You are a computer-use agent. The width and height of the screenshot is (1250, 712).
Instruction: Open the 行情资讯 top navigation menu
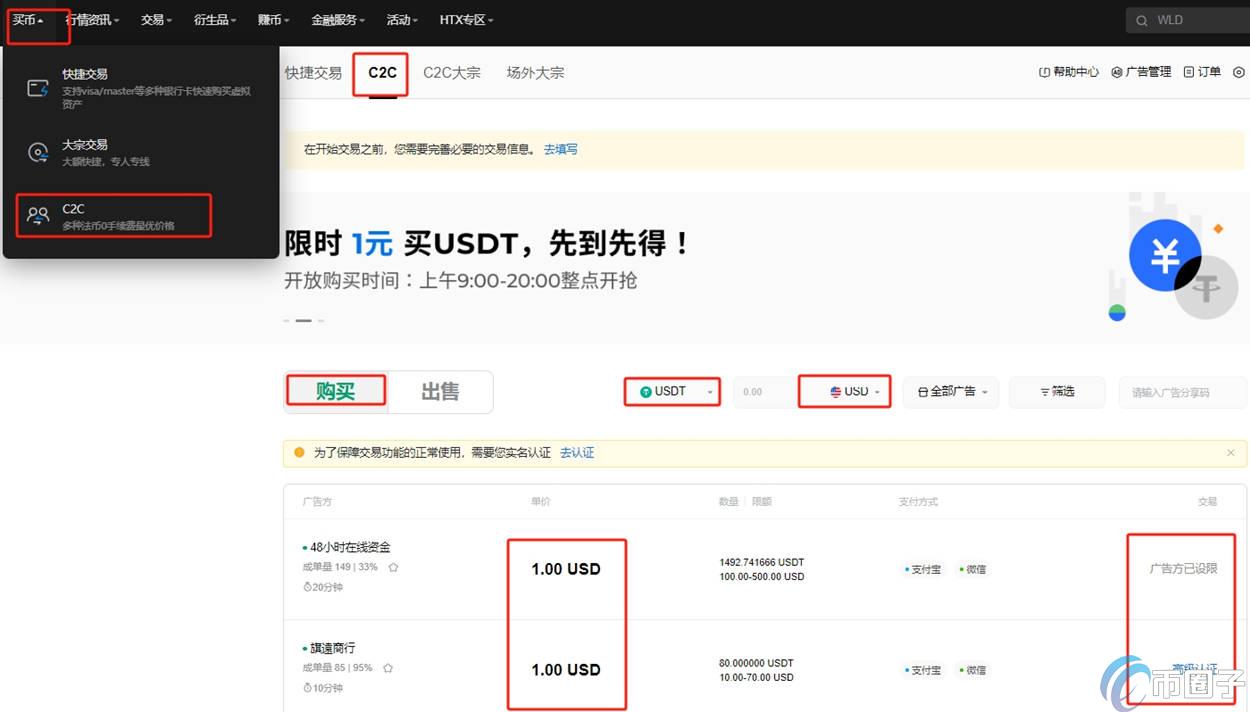91,19
